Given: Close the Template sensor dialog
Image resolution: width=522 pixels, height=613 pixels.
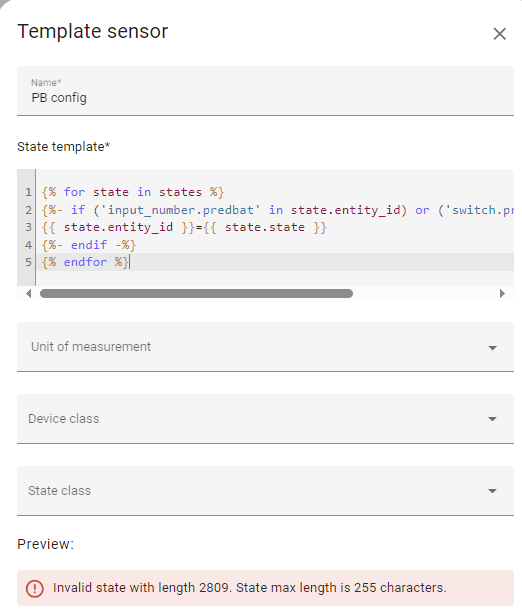Looking at the screenshot, I should coord(499,34).
